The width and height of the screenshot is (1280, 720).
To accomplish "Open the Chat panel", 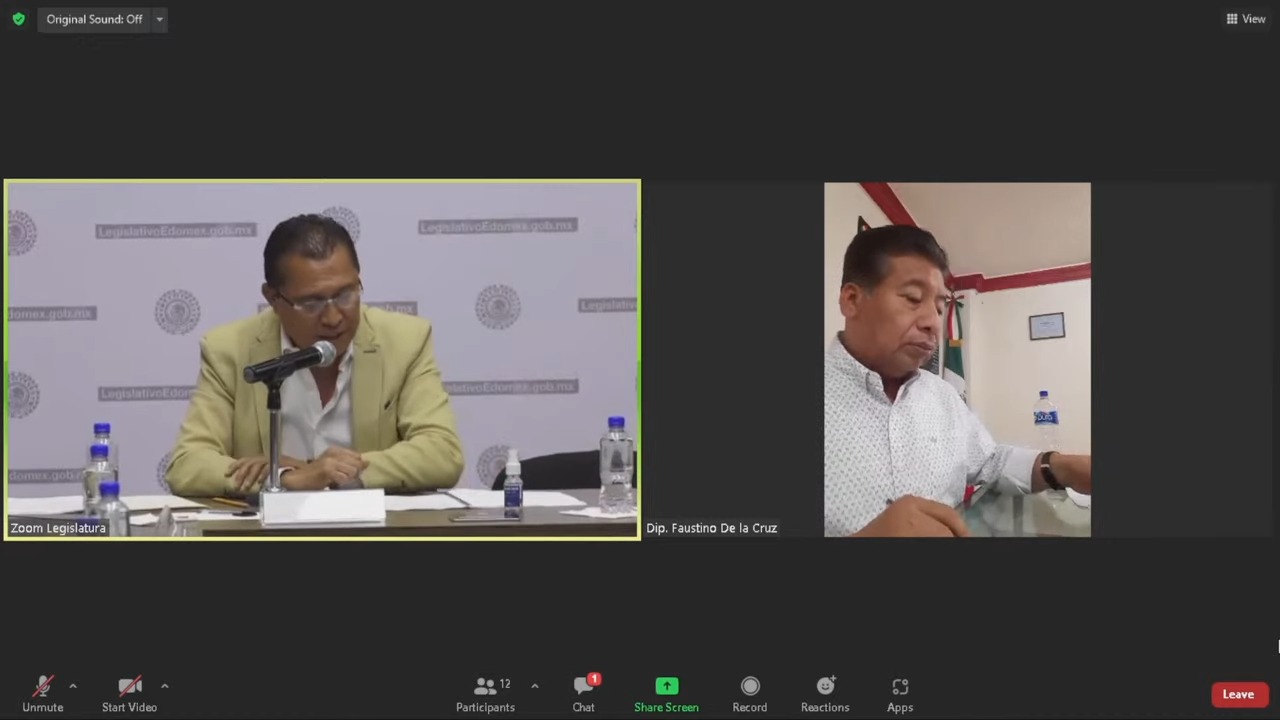I will 583,694.
